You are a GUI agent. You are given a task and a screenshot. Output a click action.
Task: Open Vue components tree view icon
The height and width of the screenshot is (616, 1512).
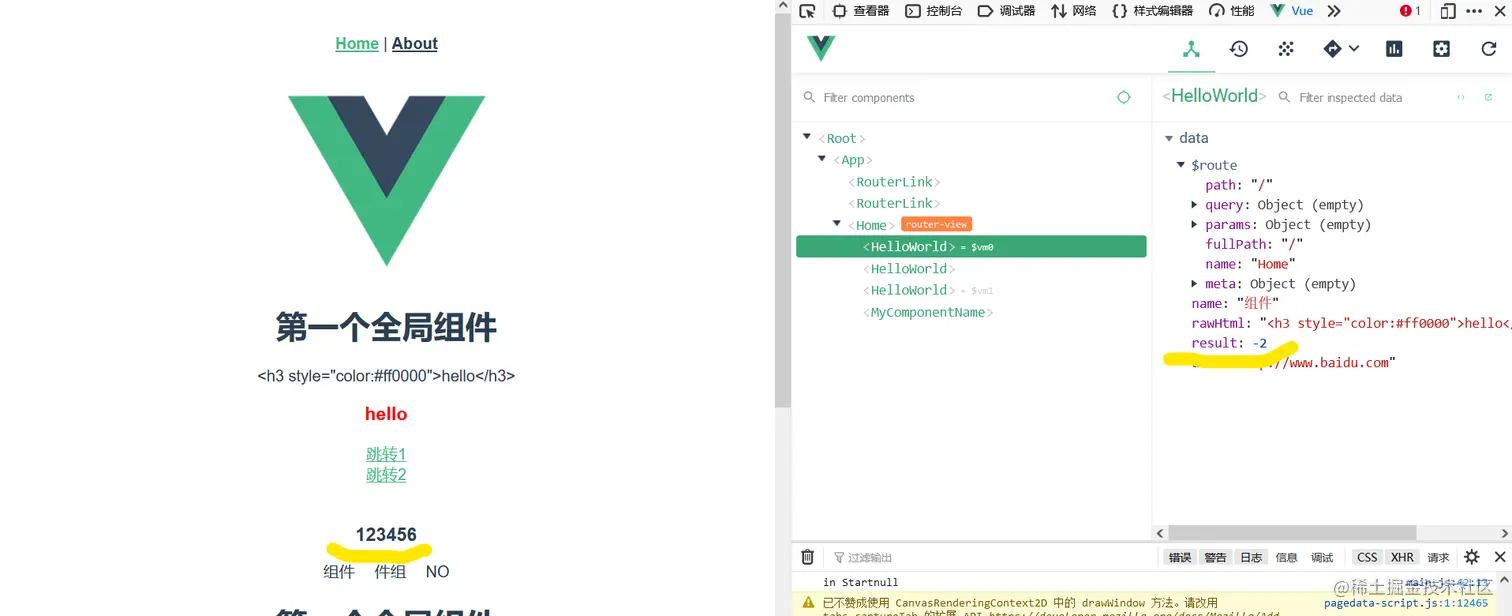[x=1191, y=49]
